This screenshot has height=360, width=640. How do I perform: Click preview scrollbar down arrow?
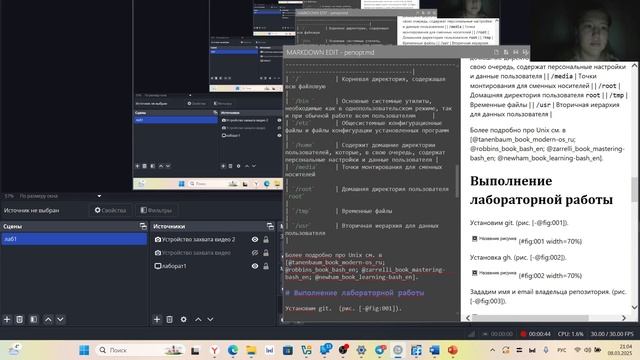click(634, 307)
